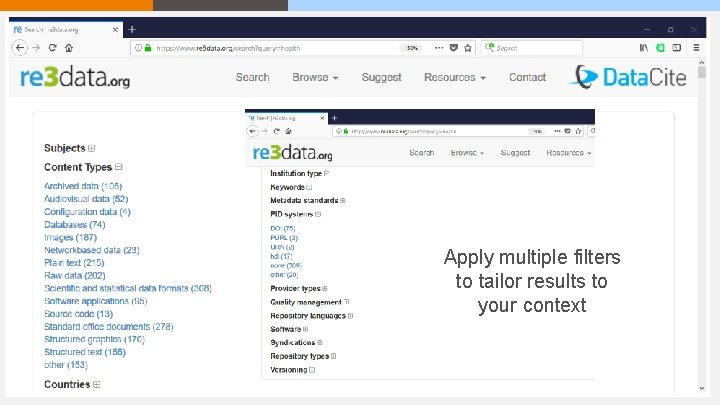Go to the Home page icon
The width and height of the screenshot is (720, 405).
pyautogui.click(x=69, y=48)
